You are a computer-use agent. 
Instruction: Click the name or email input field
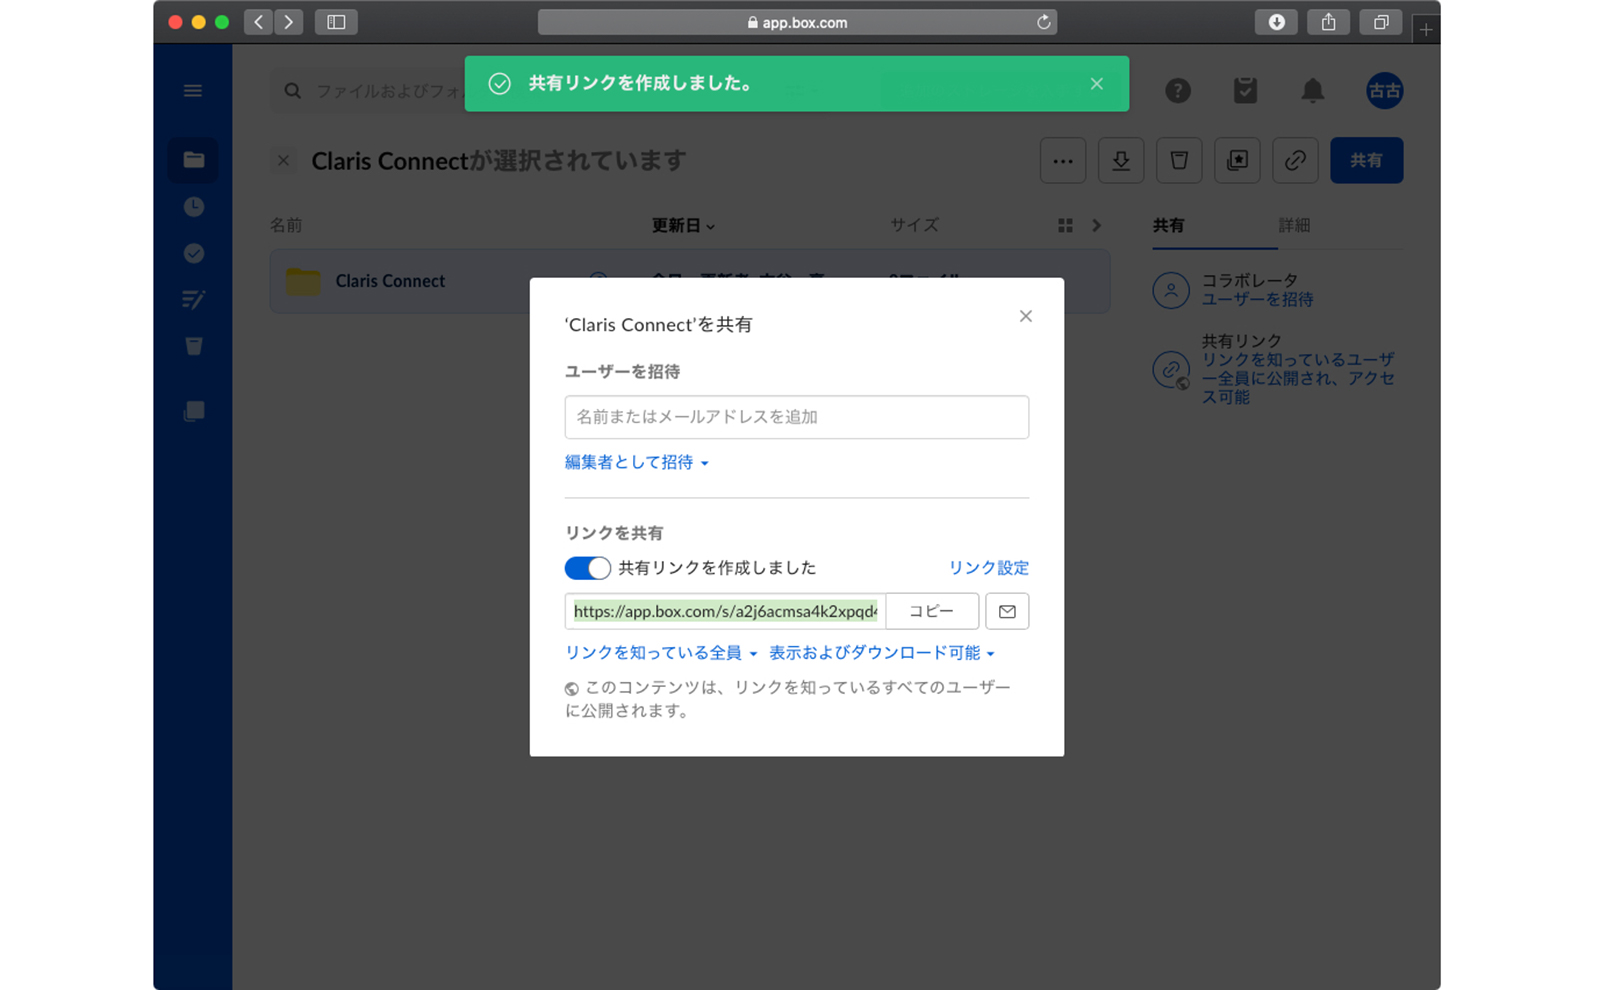pyautogui.click(x=796, y=417)
